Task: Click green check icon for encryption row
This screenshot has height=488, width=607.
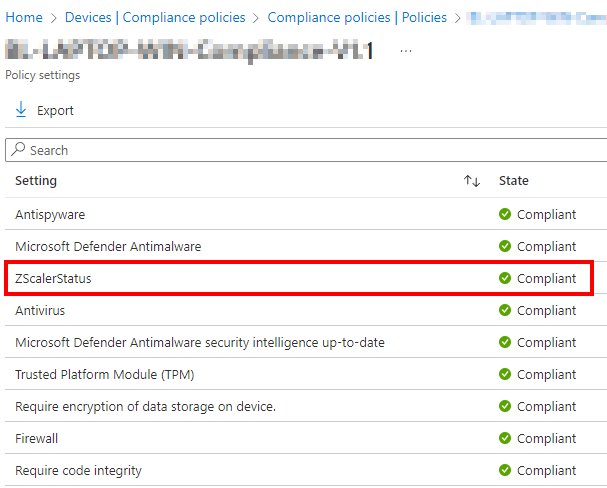Action: click(x=505, y=406)
